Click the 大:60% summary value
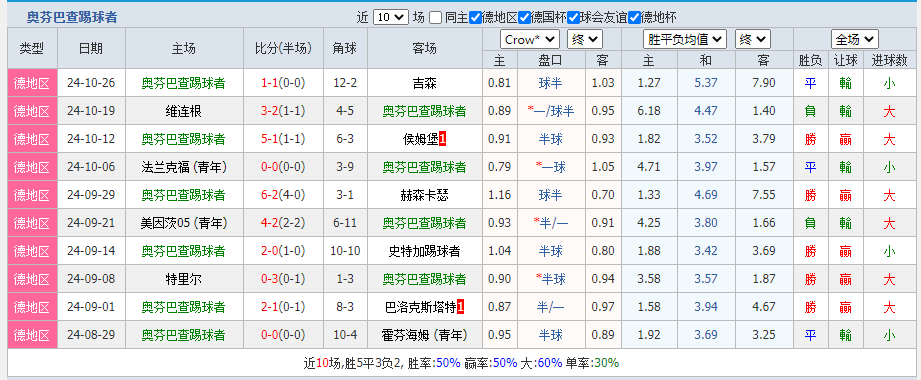The image size is (921, 380). click(x=542, y=363)
